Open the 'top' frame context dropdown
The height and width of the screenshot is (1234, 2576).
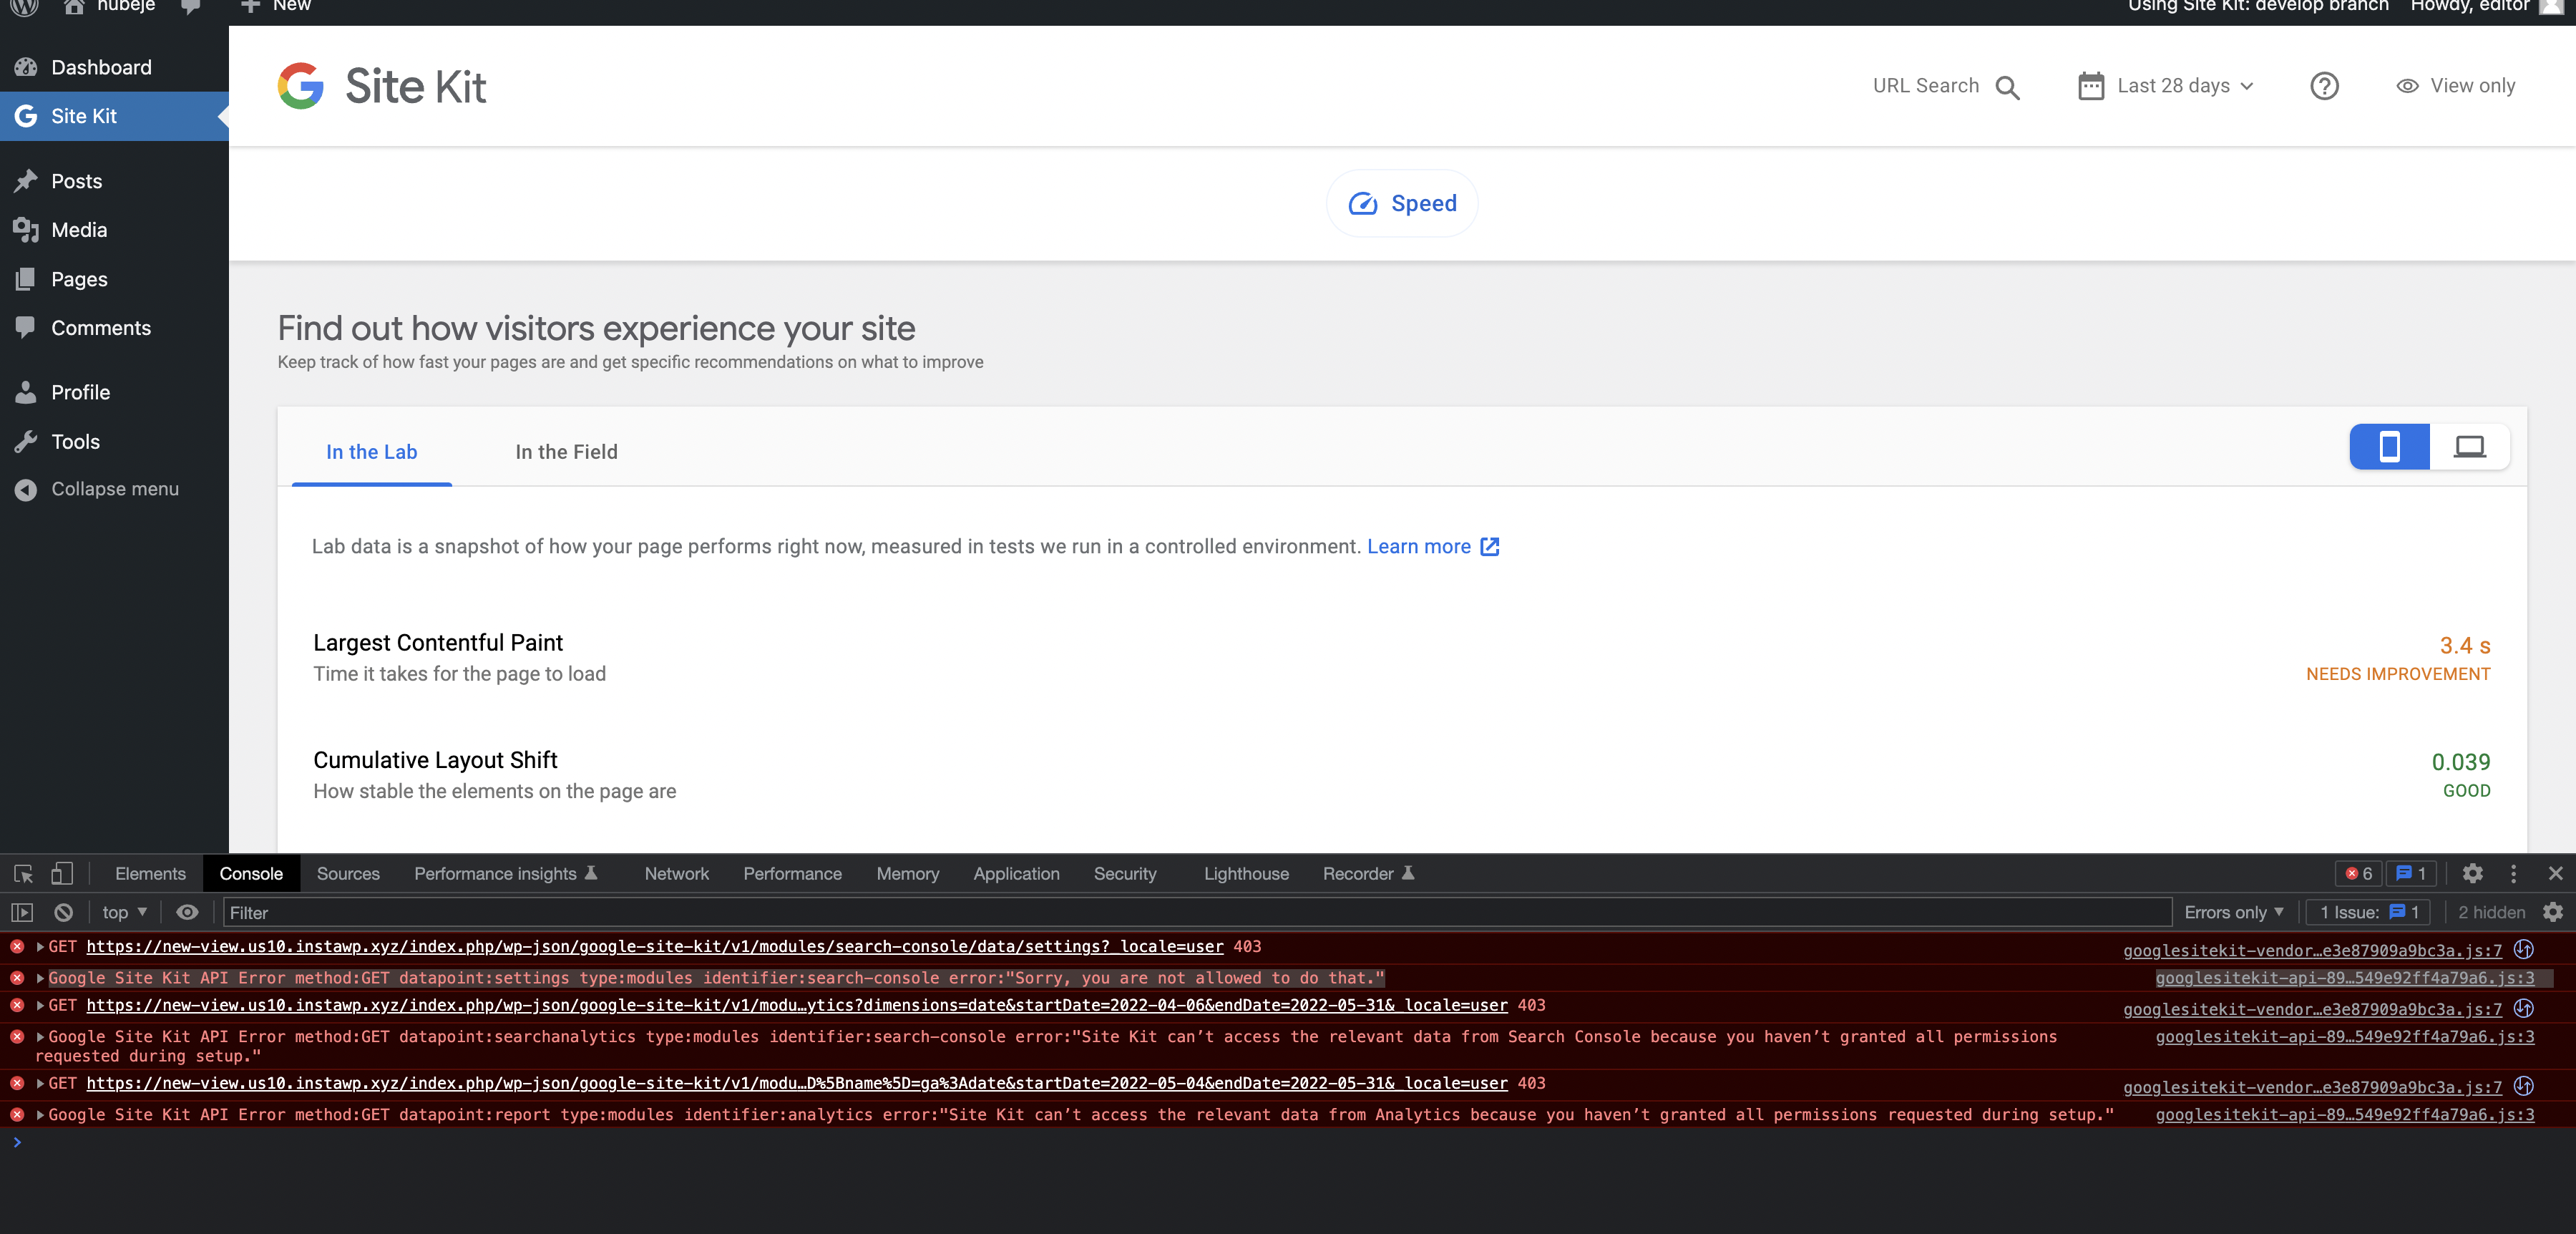pyautogui.click(x=122, y=912)
